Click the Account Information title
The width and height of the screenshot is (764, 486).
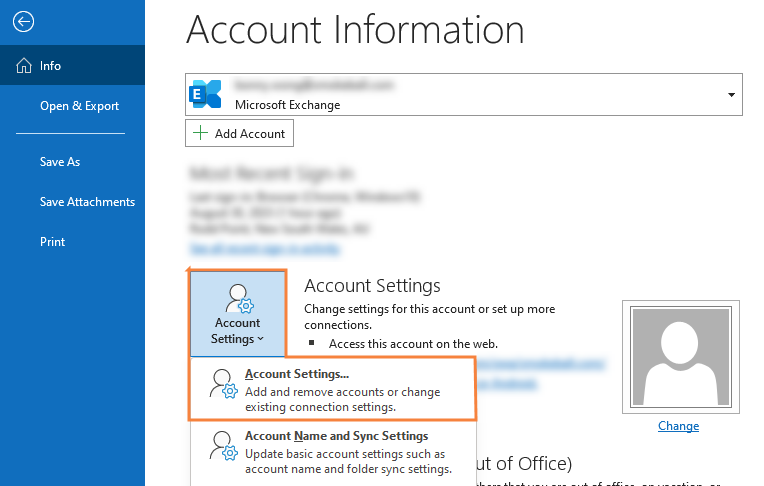point(355,30)
